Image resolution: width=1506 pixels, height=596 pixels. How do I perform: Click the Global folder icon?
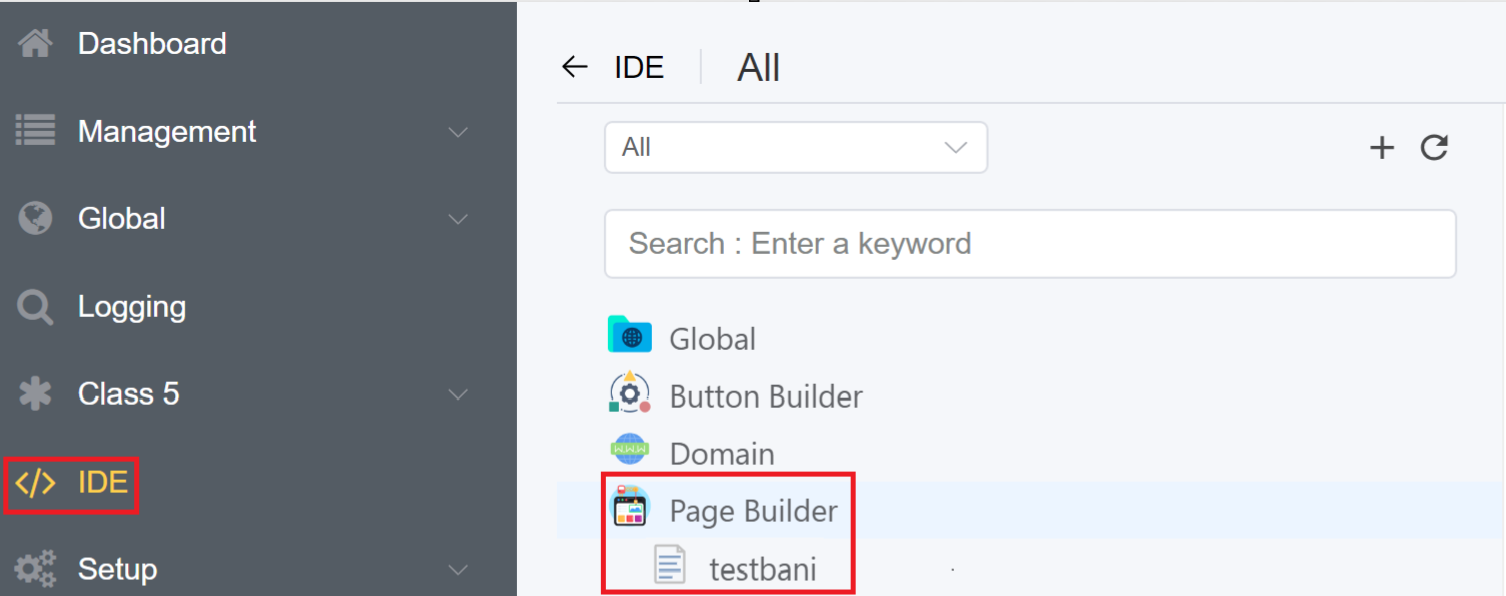(630, 336)
